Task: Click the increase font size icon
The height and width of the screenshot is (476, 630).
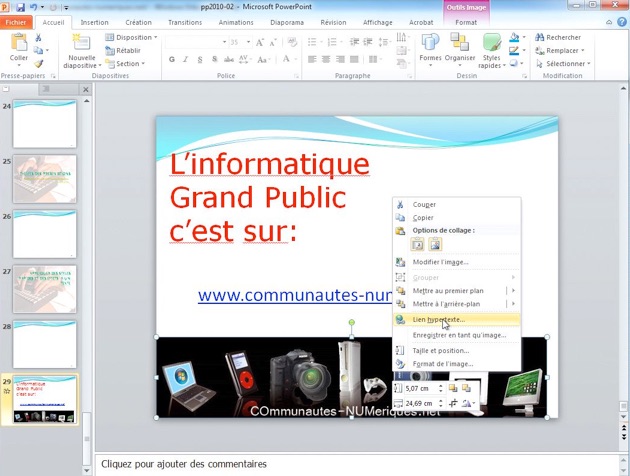Action: 260,42
